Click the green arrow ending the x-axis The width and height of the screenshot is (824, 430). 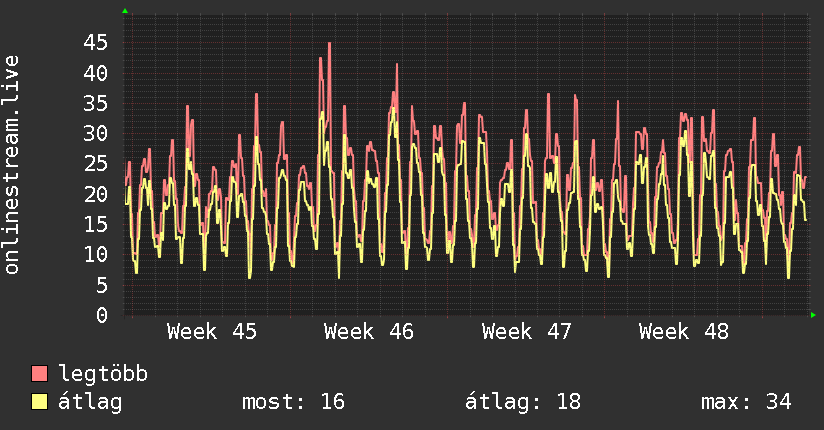[x=813, y=315]
